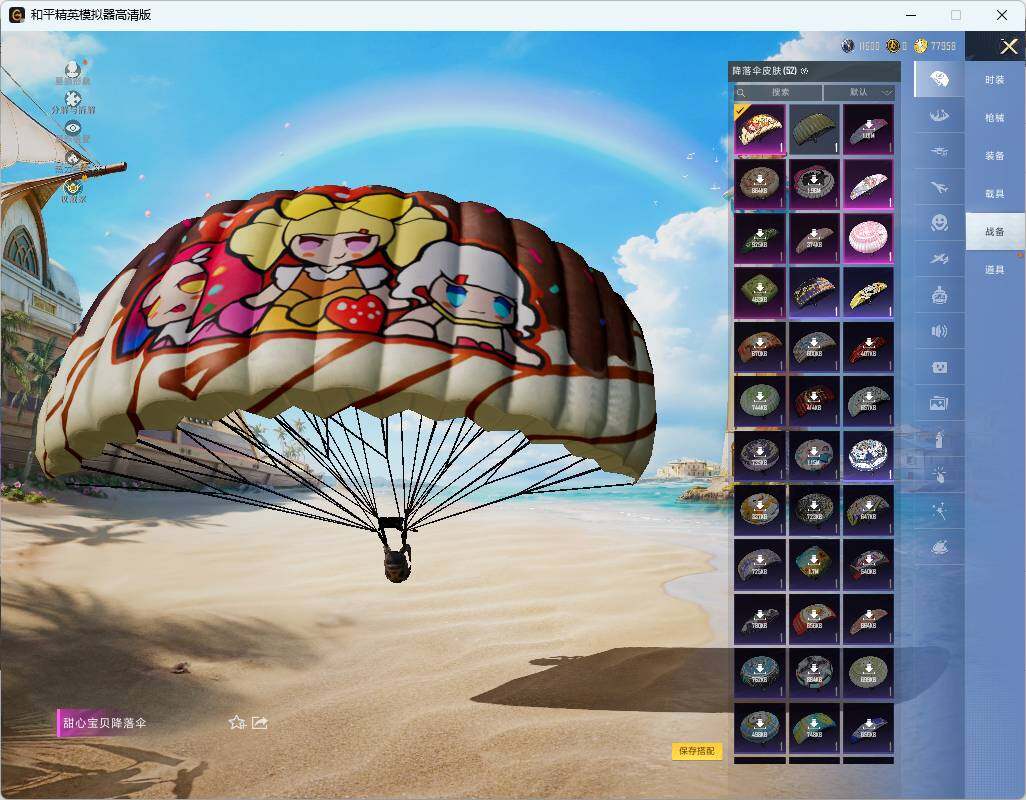The image size is (1026, 800).
Task: Open the voice speaker category icon
Action: click(x=939, y=331)
